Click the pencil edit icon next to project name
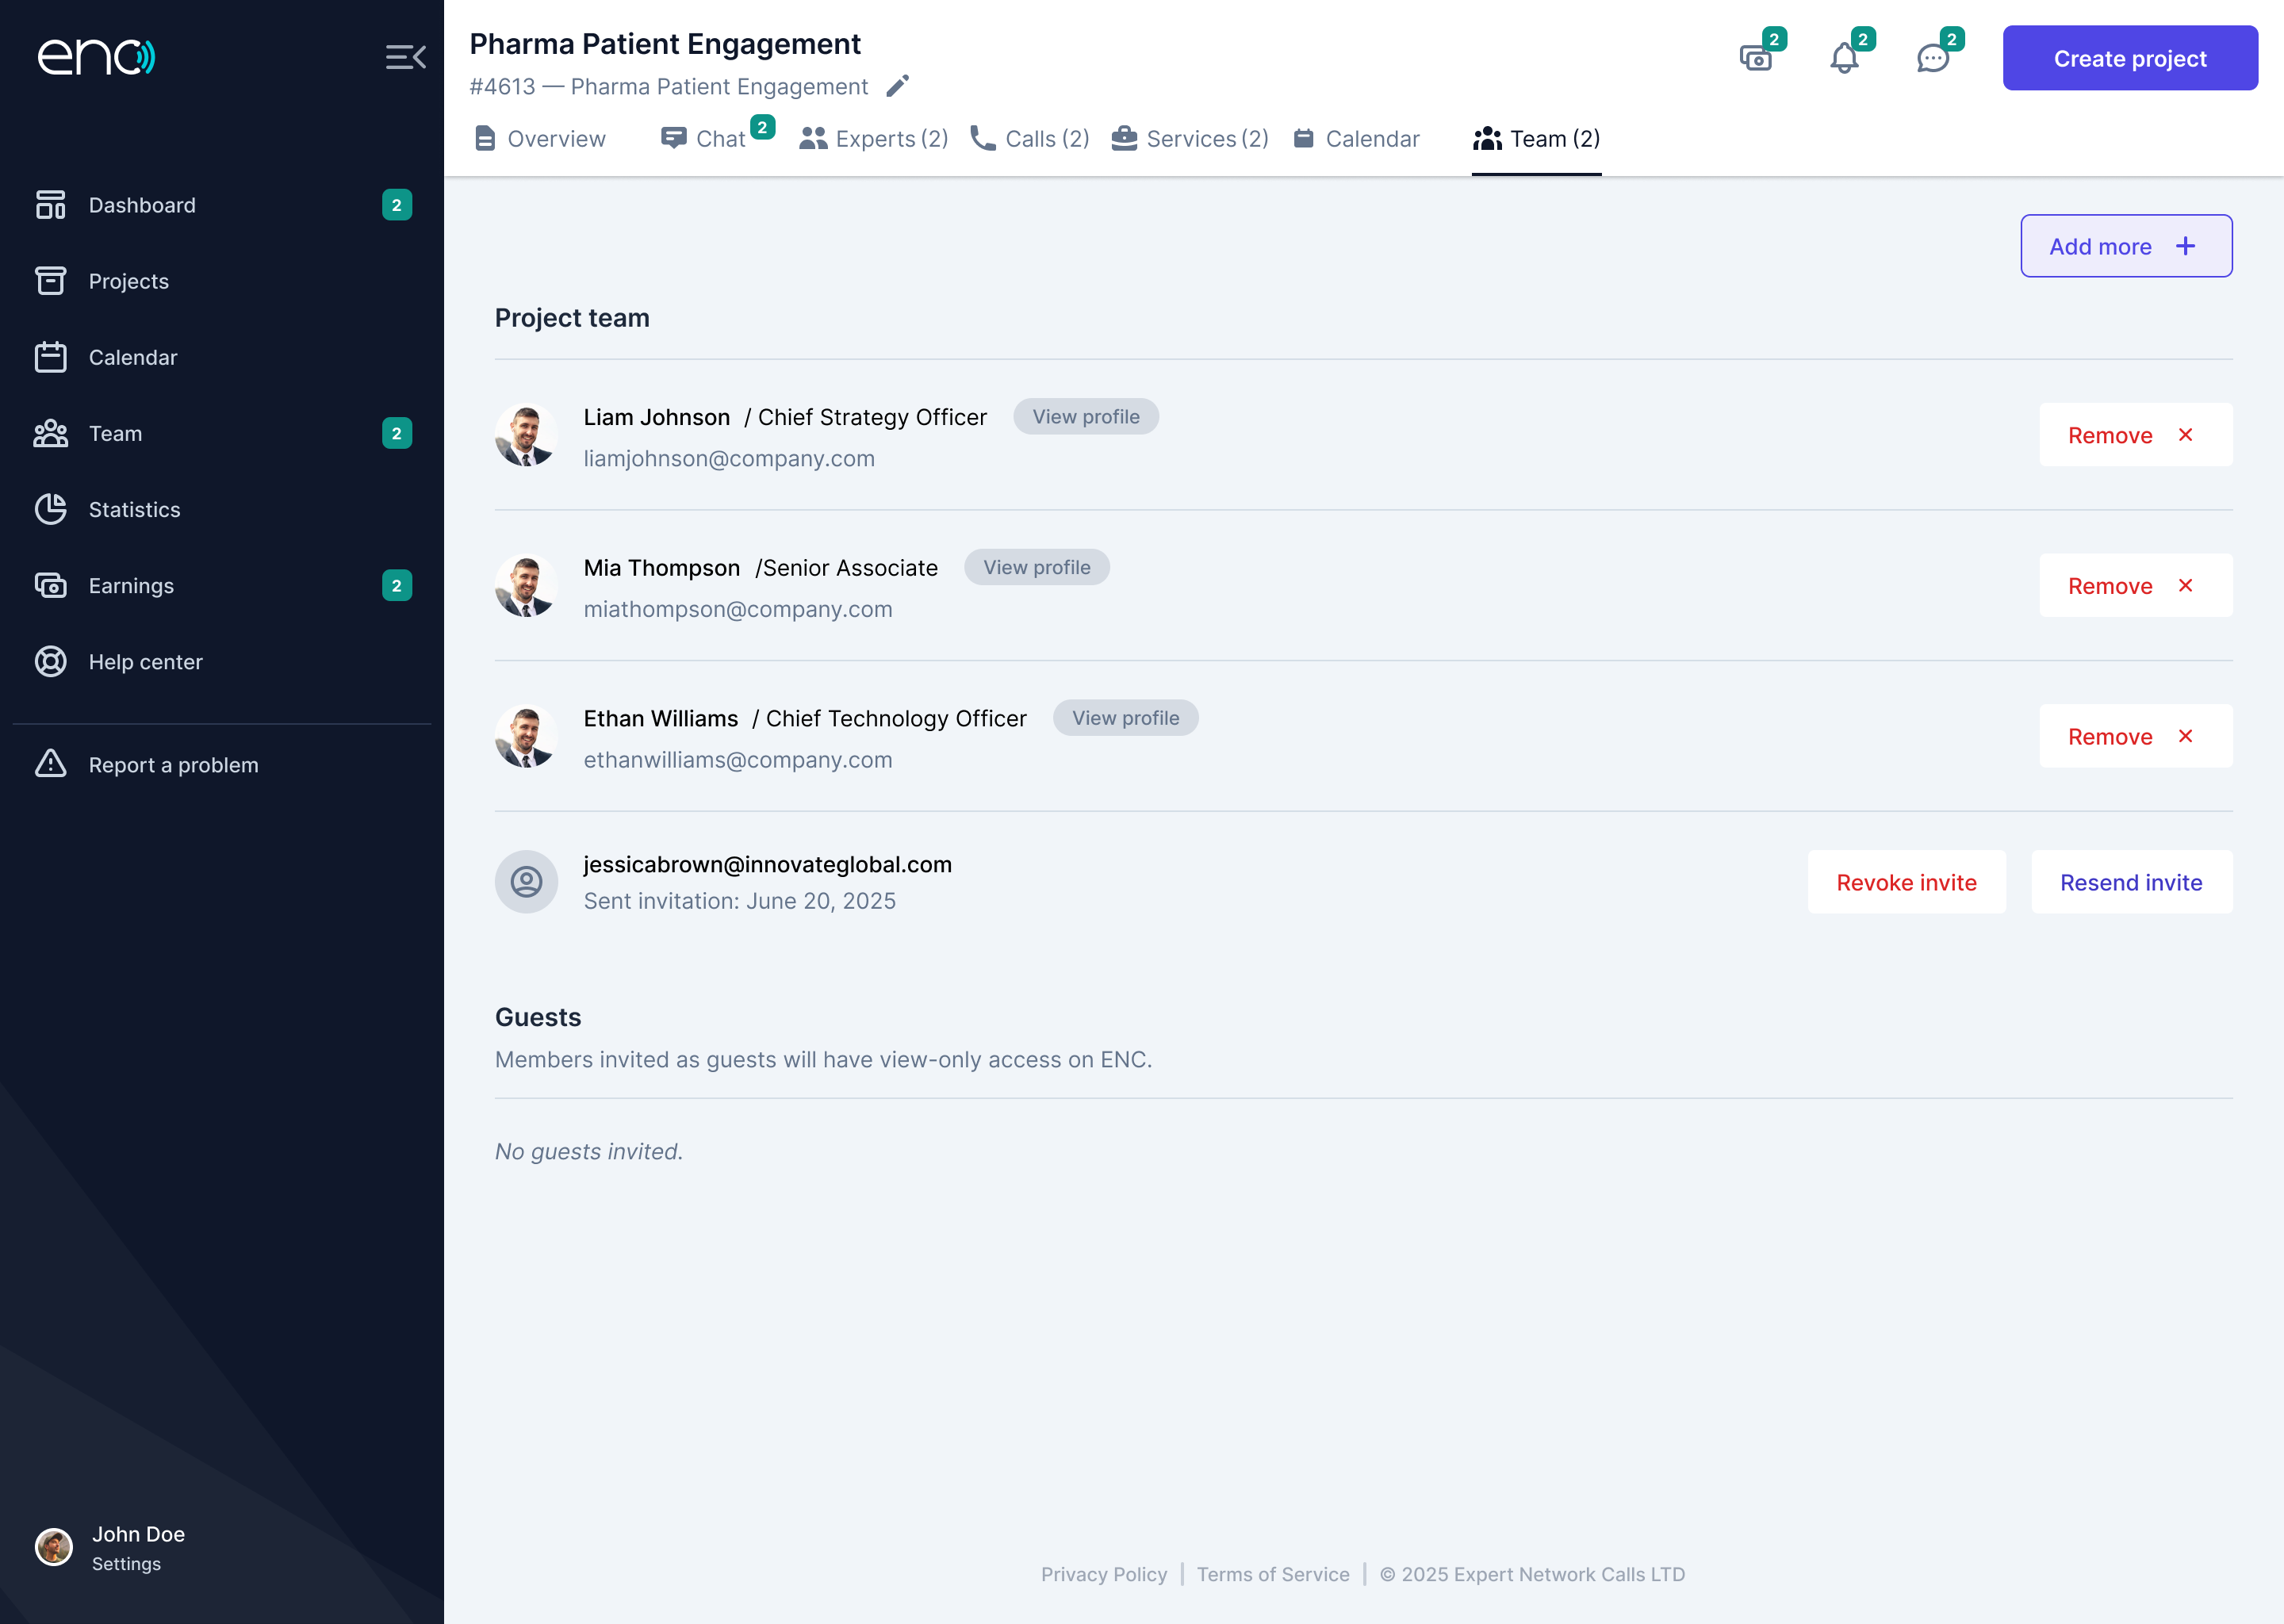The width and height of the screenshot is (2284, 1624). pos(897,86)
